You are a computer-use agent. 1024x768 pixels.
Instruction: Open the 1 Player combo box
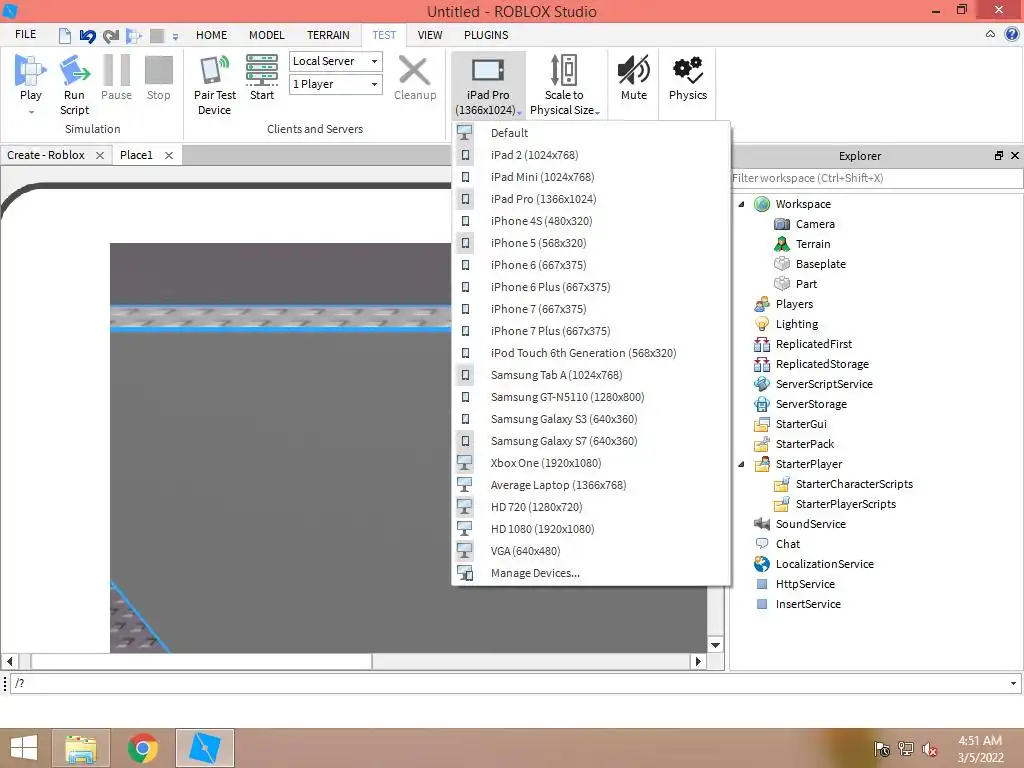pos(336,84)
